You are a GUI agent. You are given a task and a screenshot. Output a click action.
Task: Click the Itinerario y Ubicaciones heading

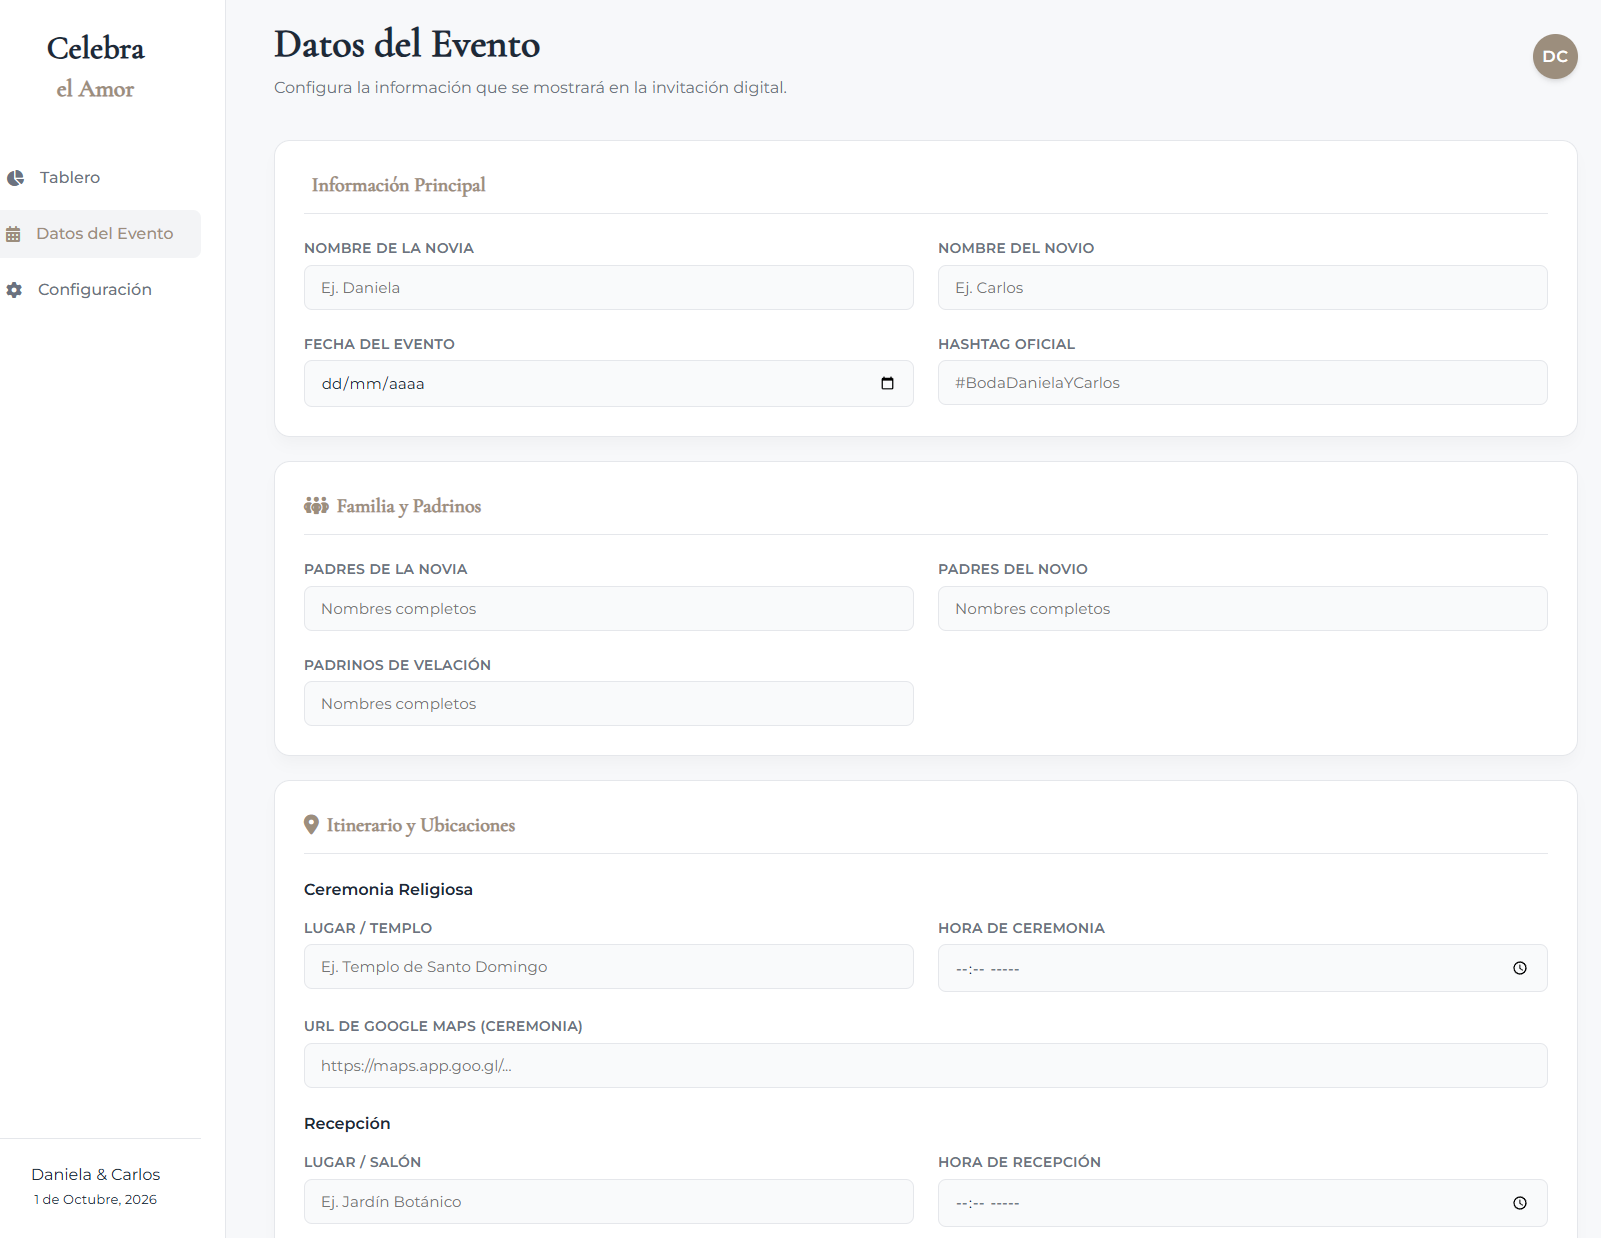(x=421, y=825)
